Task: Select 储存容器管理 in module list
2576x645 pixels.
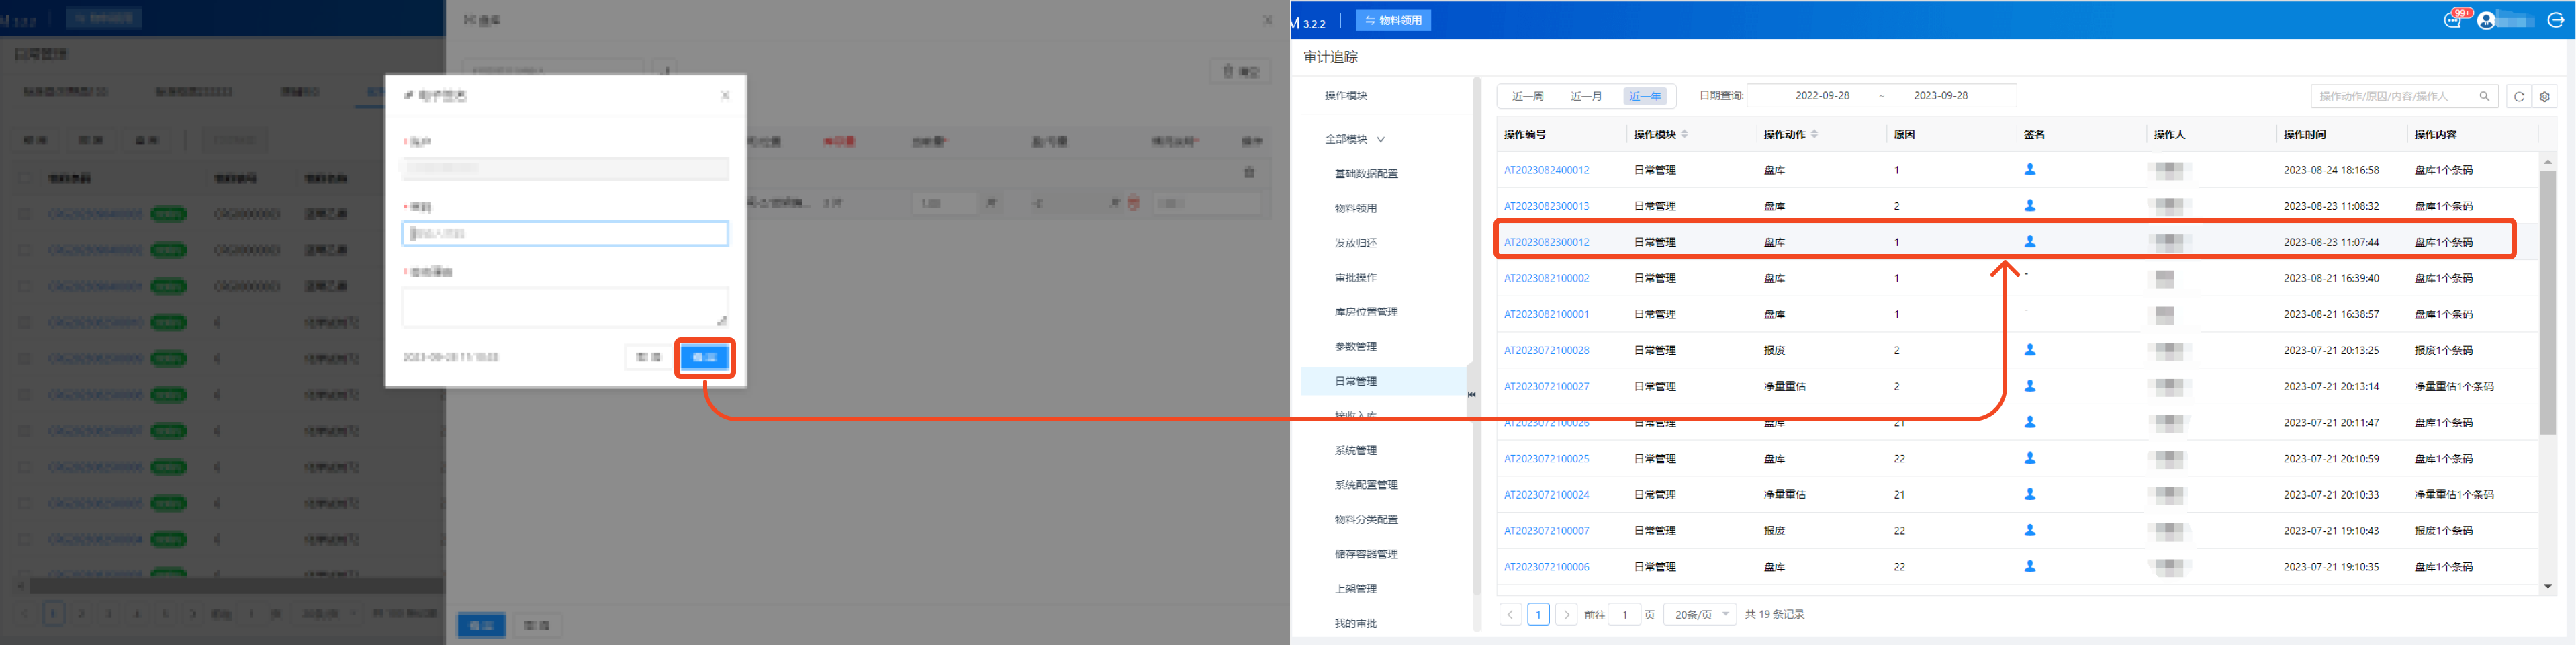Action: click(x=1366, y=554)
